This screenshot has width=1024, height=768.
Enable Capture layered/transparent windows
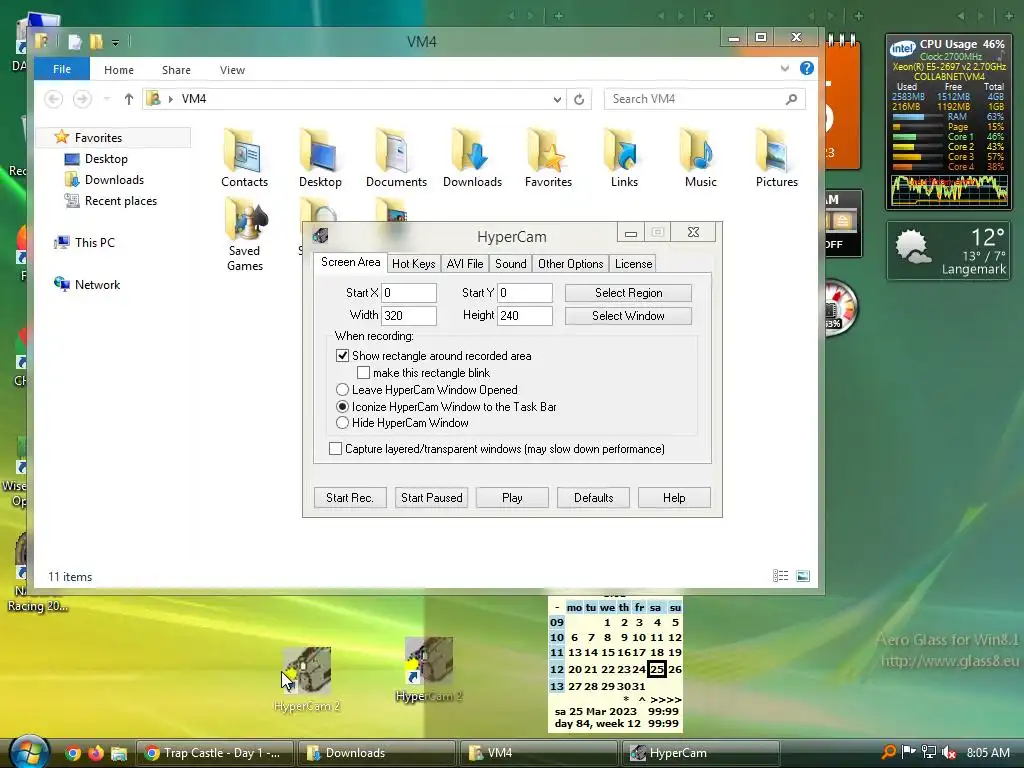tap(335, 449)
